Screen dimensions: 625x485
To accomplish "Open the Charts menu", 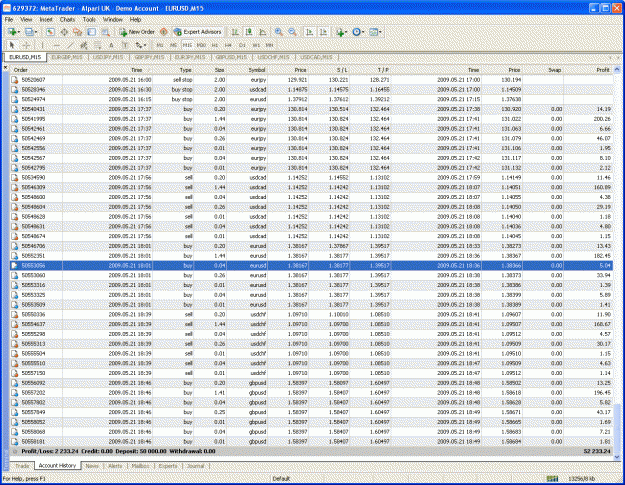I will (67, 19).
